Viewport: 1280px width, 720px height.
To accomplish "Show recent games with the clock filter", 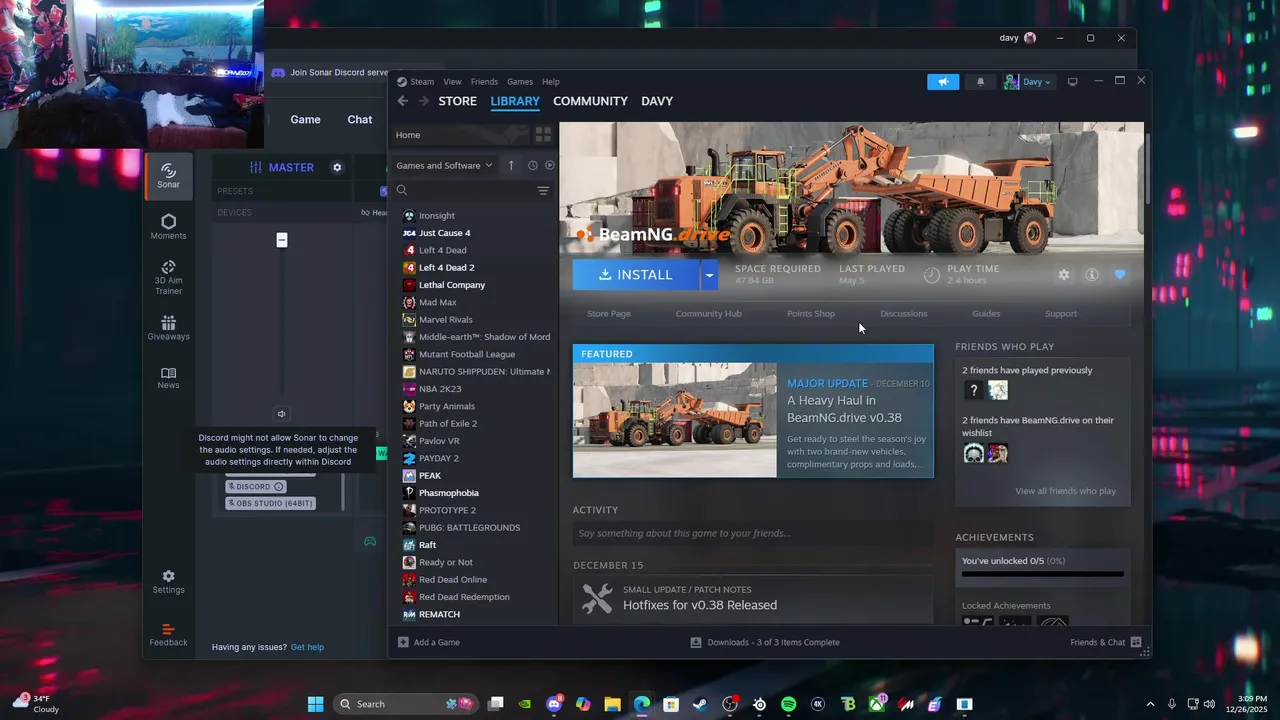I will click(532, 165).
